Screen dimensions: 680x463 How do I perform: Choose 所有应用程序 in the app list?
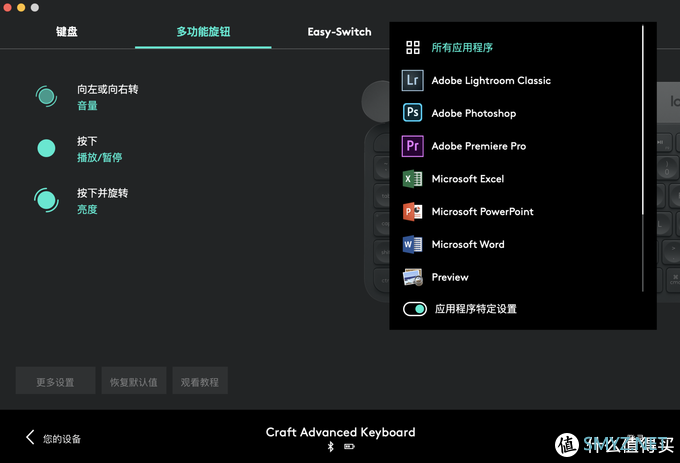(462, 47)
